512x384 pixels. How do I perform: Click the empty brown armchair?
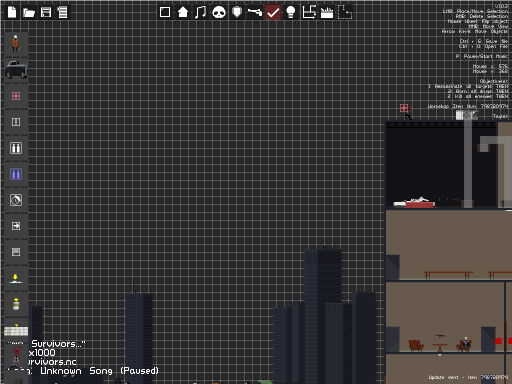click(416, 346)
